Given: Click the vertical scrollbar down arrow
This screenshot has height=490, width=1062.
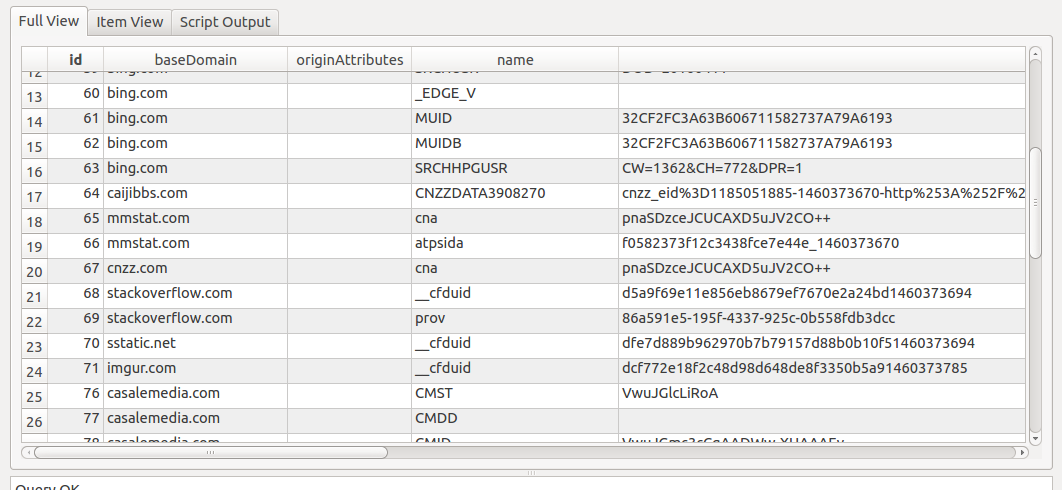Looking at the screenshot, I should click(1035, 439).
